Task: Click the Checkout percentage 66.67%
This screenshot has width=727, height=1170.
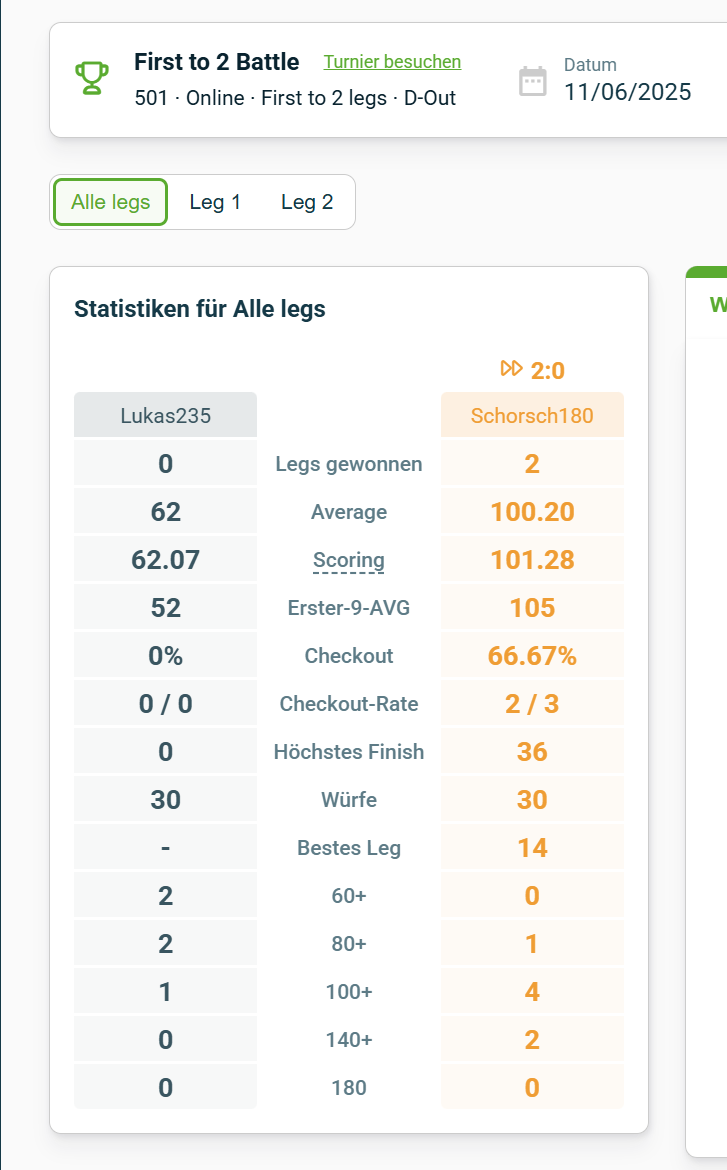Action: tap(532, 655)
